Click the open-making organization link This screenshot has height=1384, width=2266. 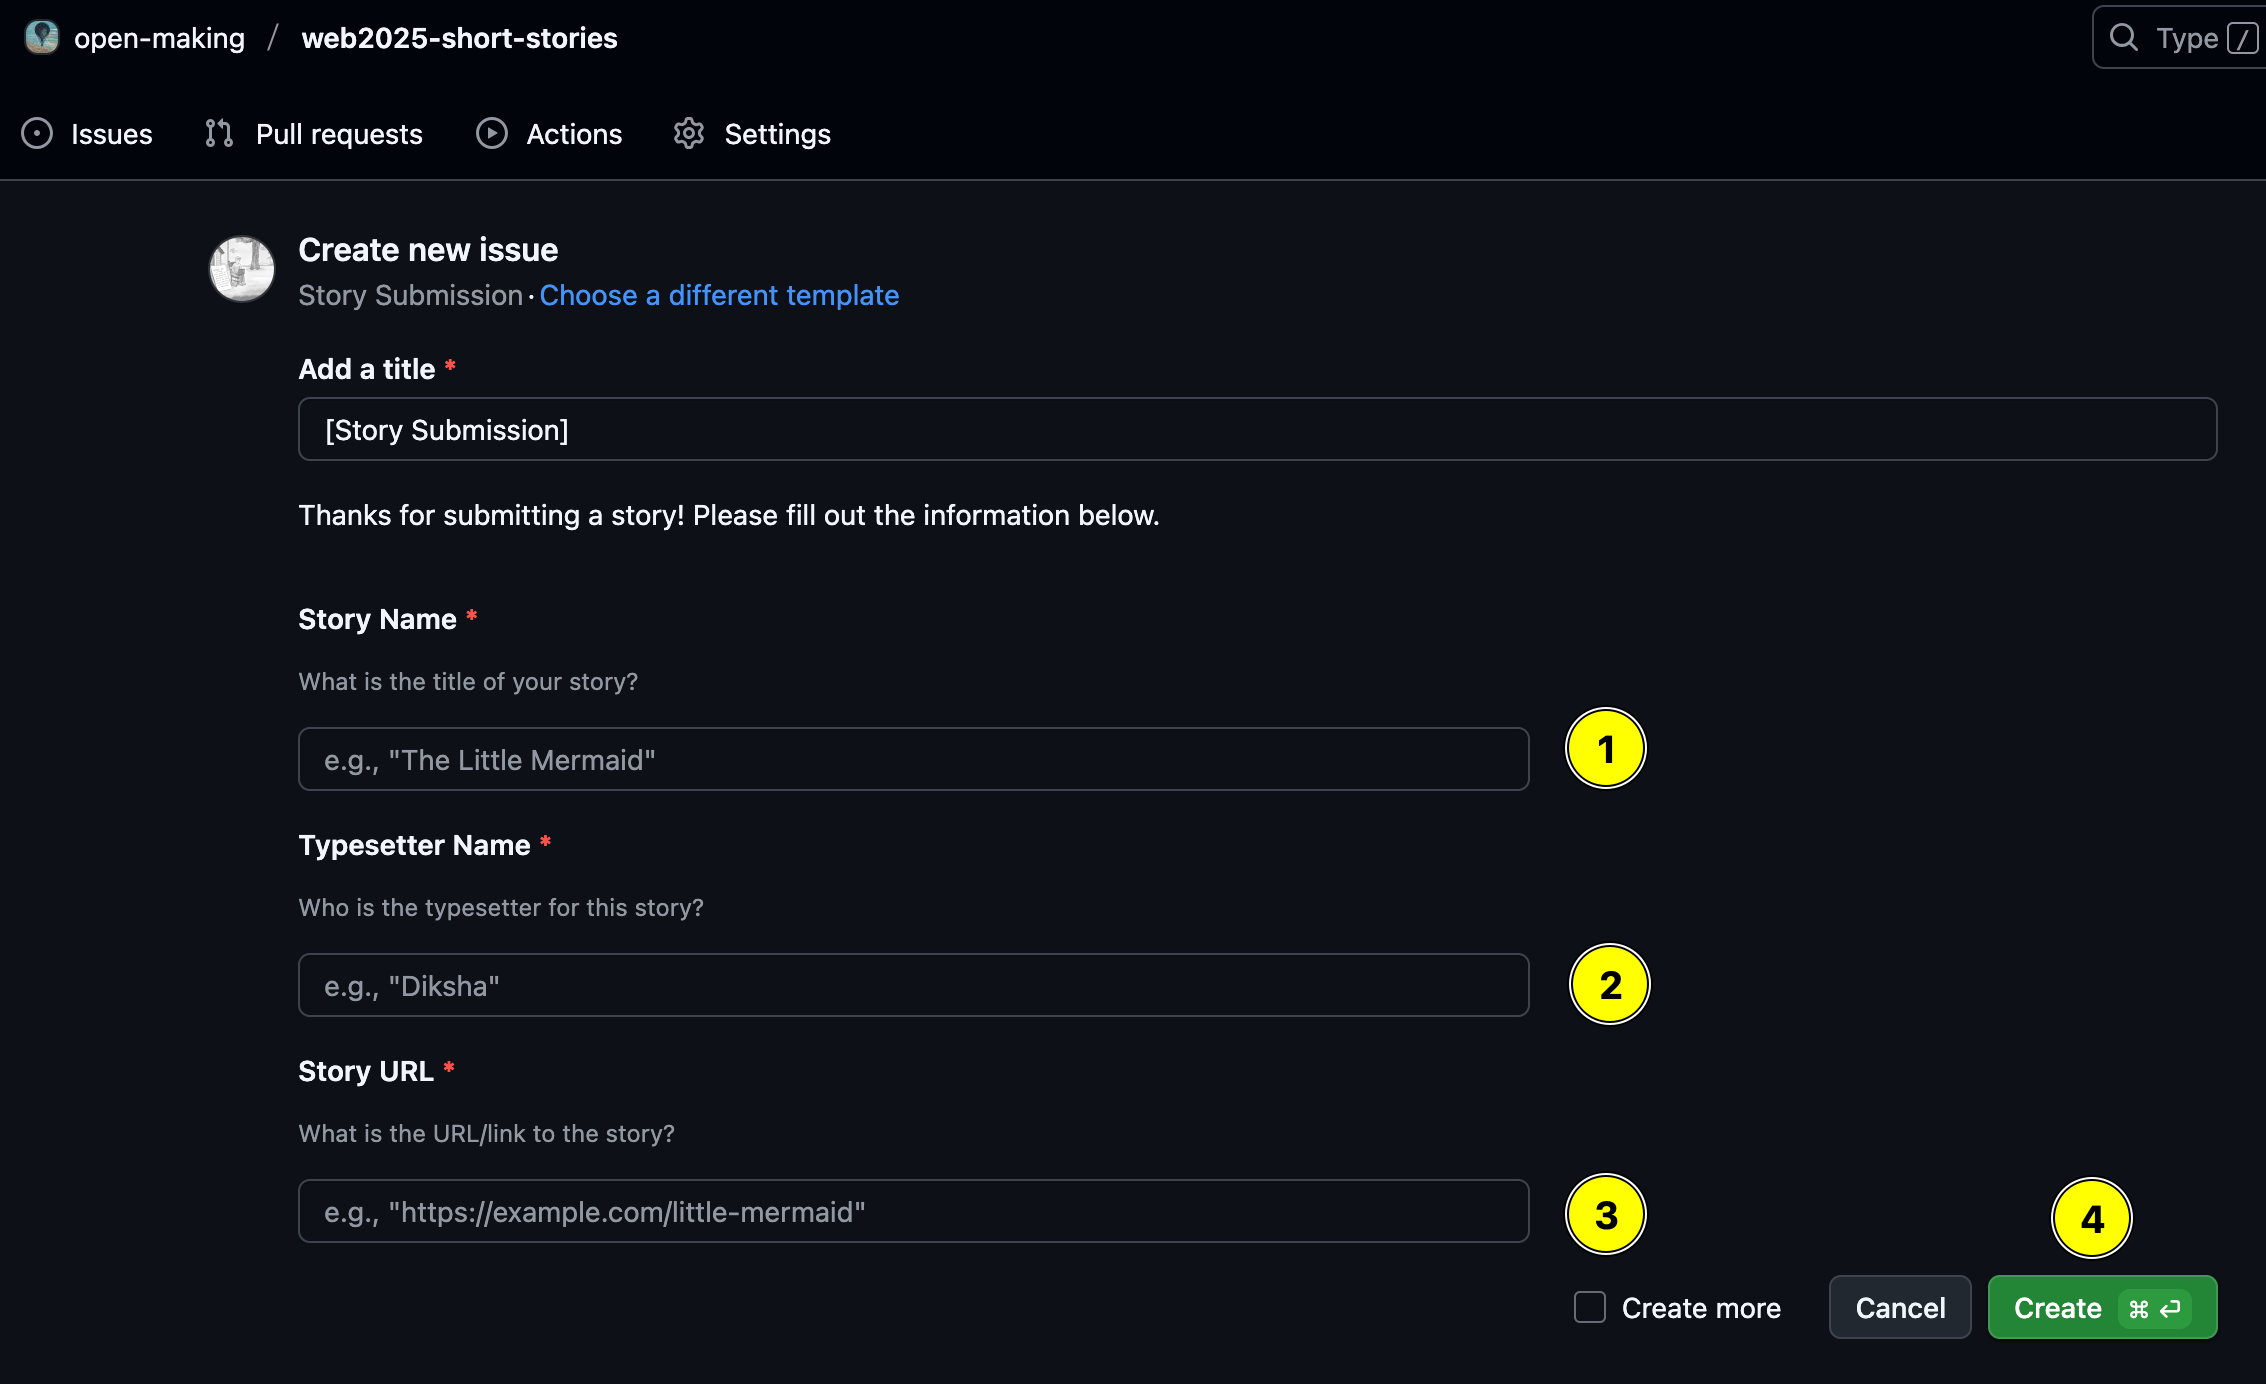point(159,38)
